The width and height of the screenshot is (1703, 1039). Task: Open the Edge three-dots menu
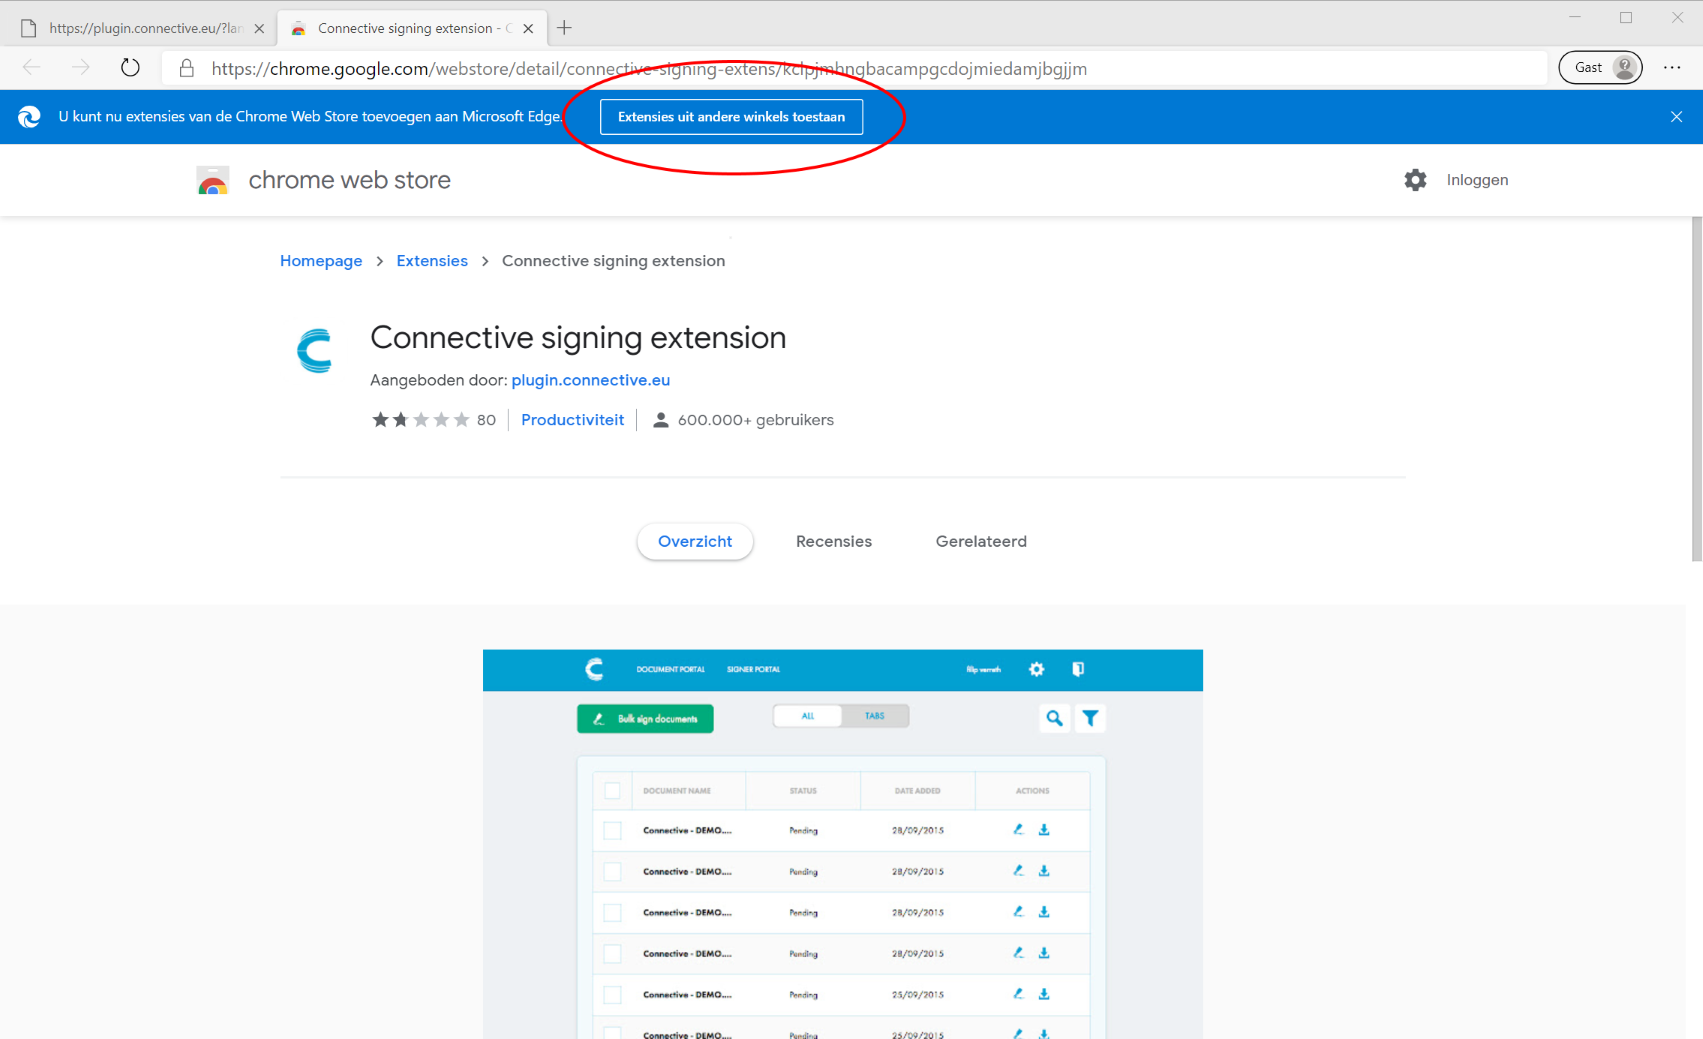pyautogui.click(x=1672, y=68)
